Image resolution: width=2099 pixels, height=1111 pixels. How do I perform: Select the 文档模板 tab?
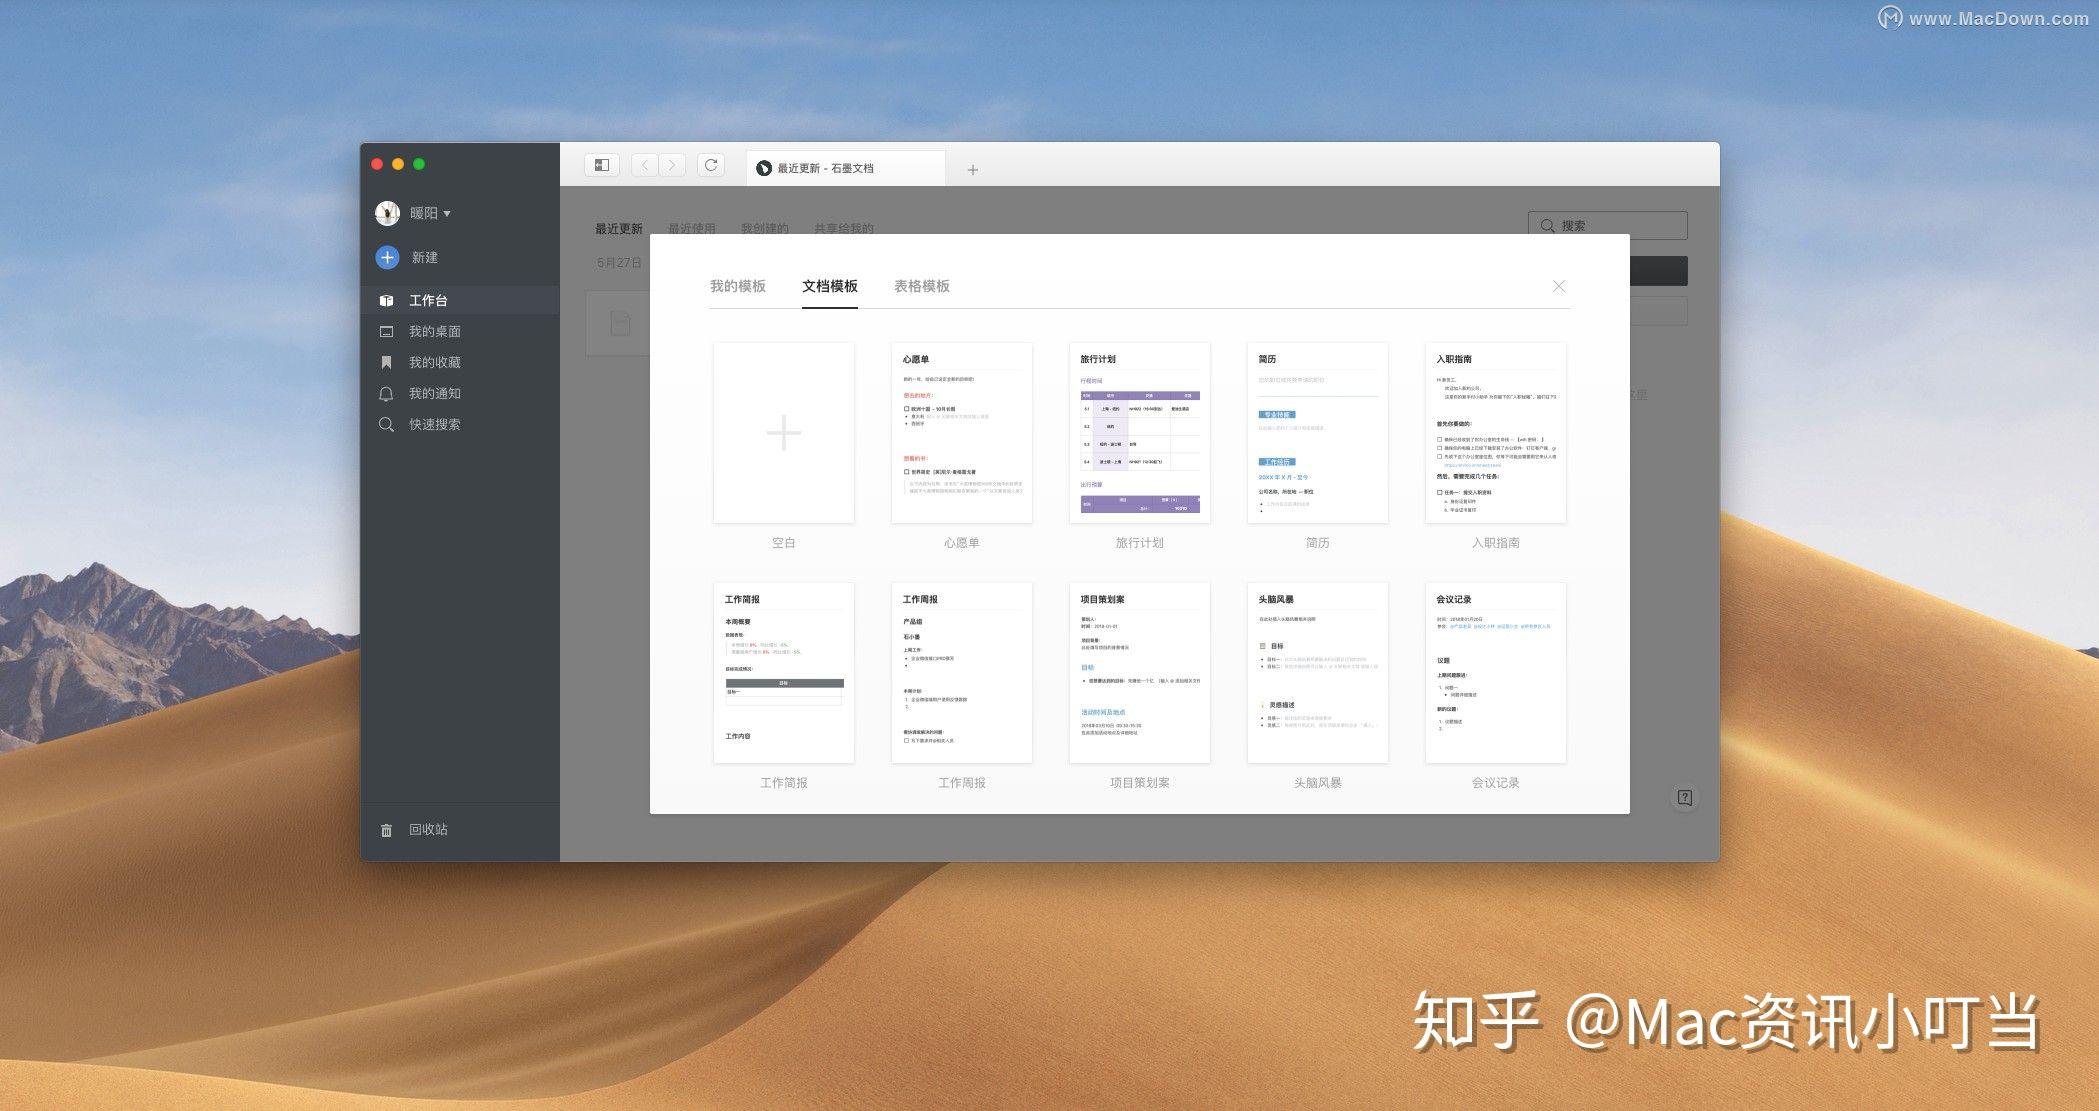coord(830,286)
